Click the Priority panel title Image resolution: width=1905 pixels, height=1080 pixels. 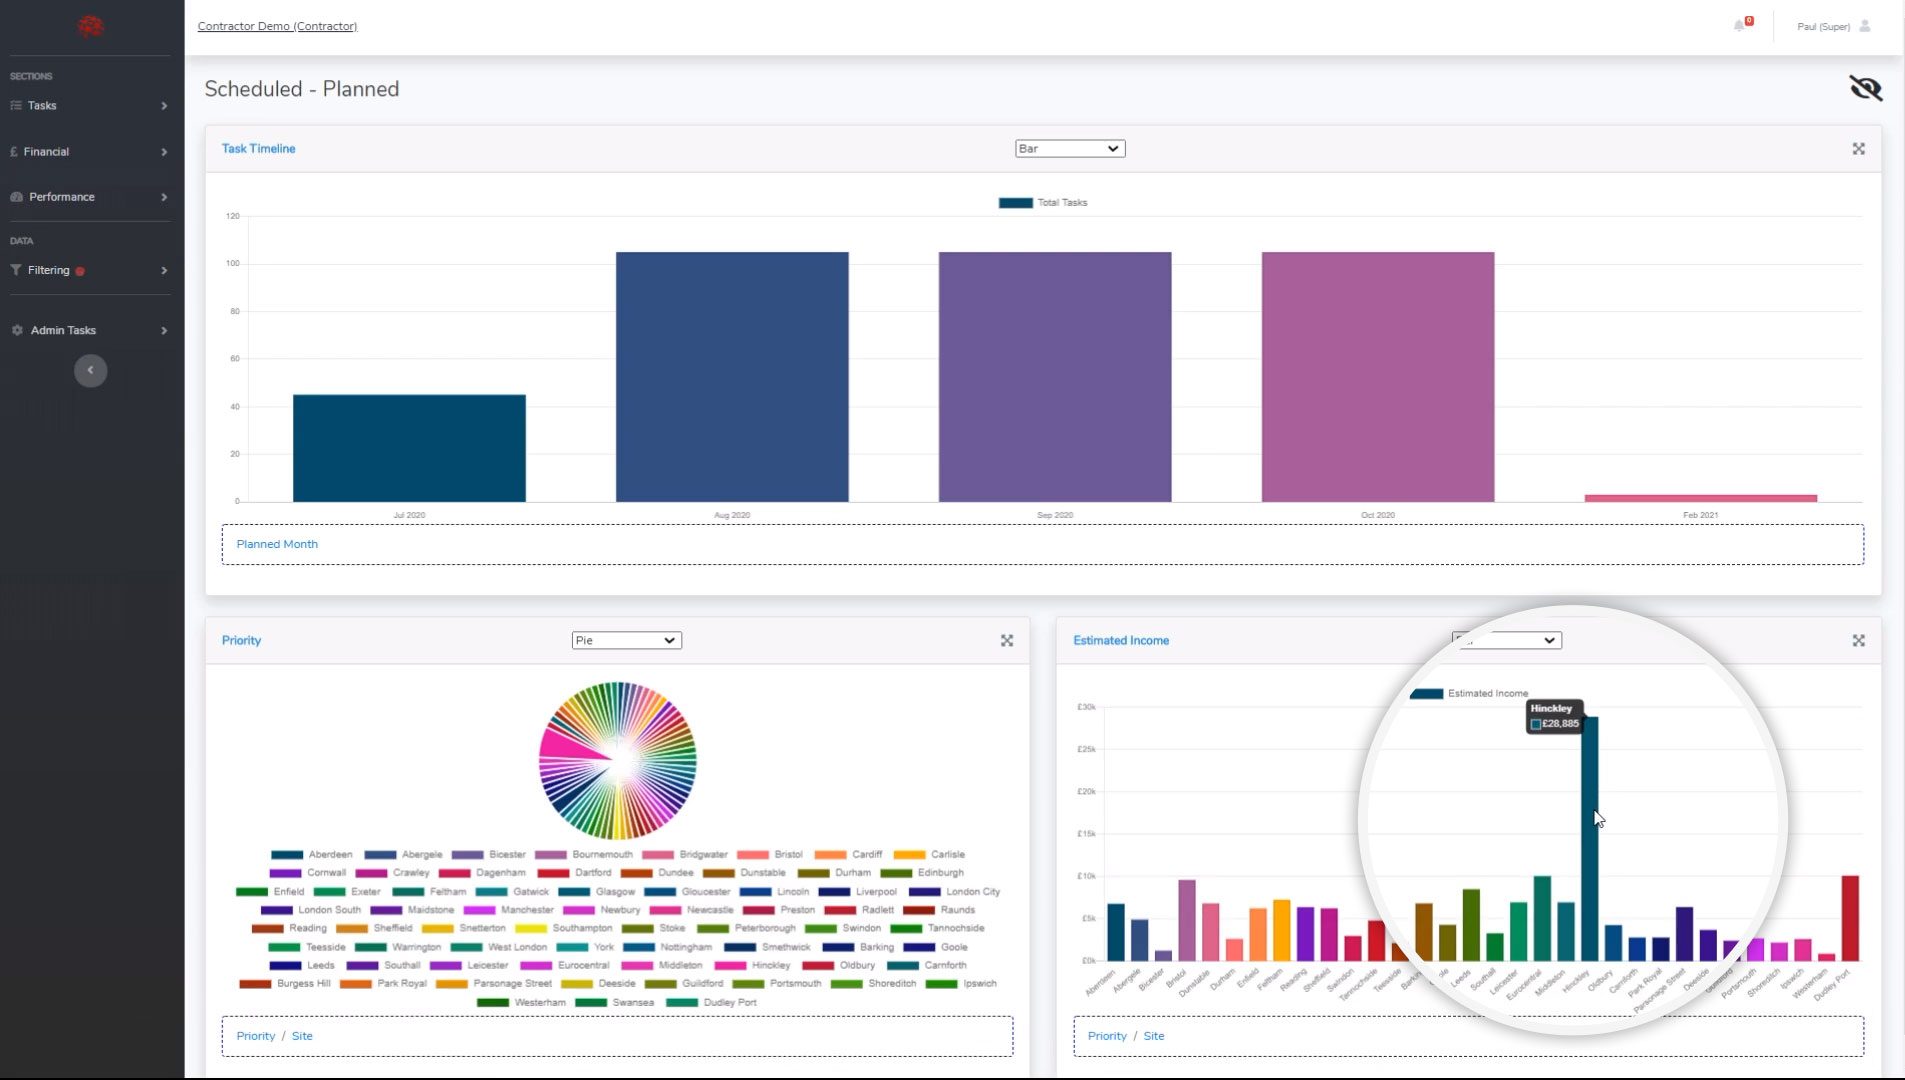point(241,640)
